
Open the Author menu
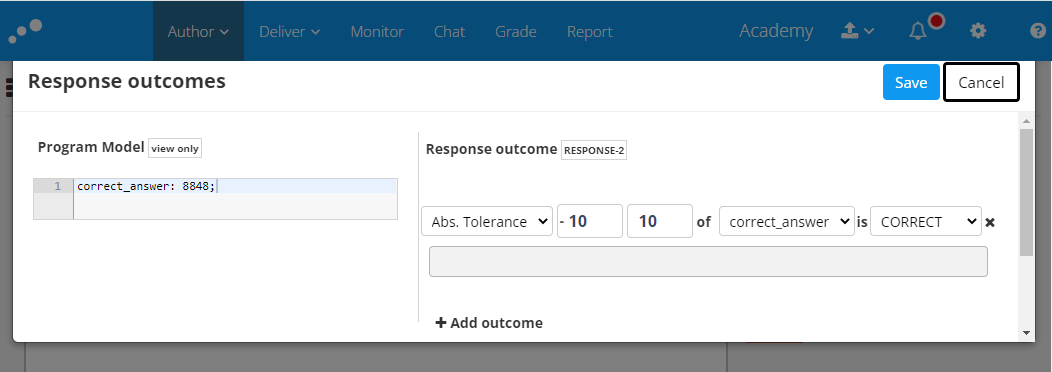(198, 32)
